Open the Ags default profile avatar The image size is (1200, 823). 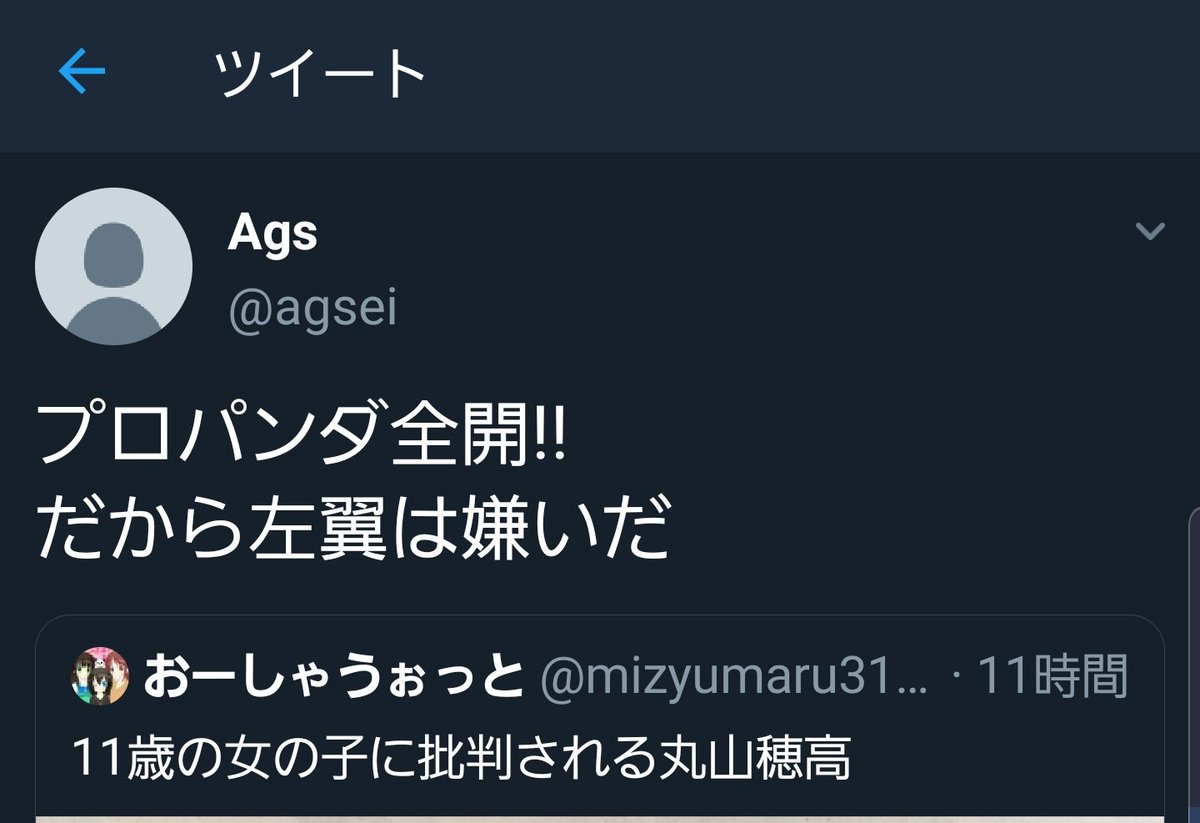pos(114,266)
